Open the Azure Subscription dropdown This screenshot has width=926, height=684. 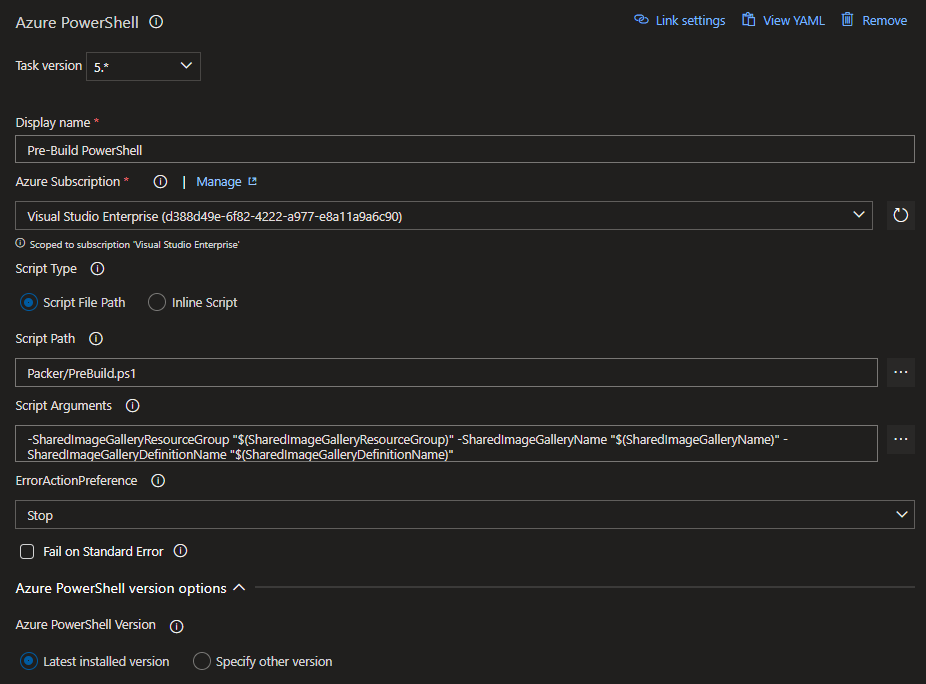pyautogui.click(x=443, y=216)
